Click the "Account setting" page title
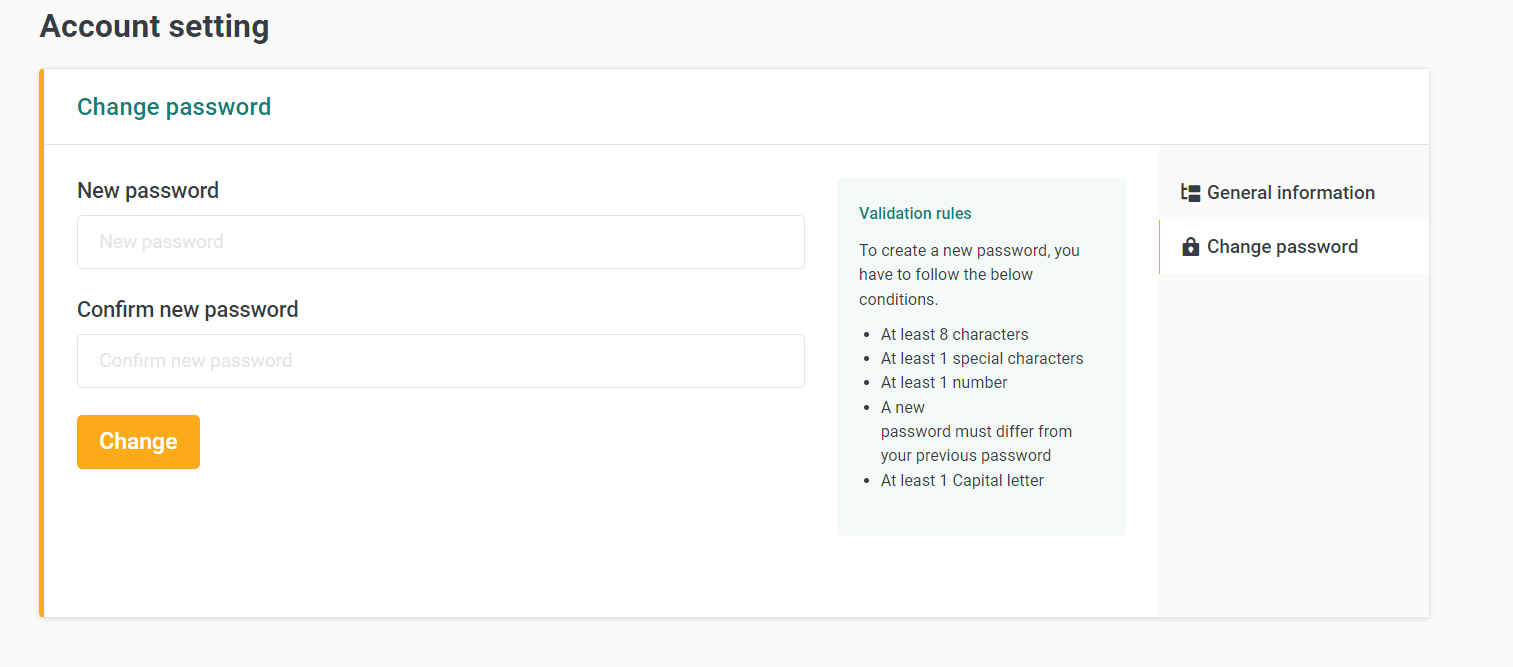Viewport: 1513px width, 667px height. coord(154,27)
